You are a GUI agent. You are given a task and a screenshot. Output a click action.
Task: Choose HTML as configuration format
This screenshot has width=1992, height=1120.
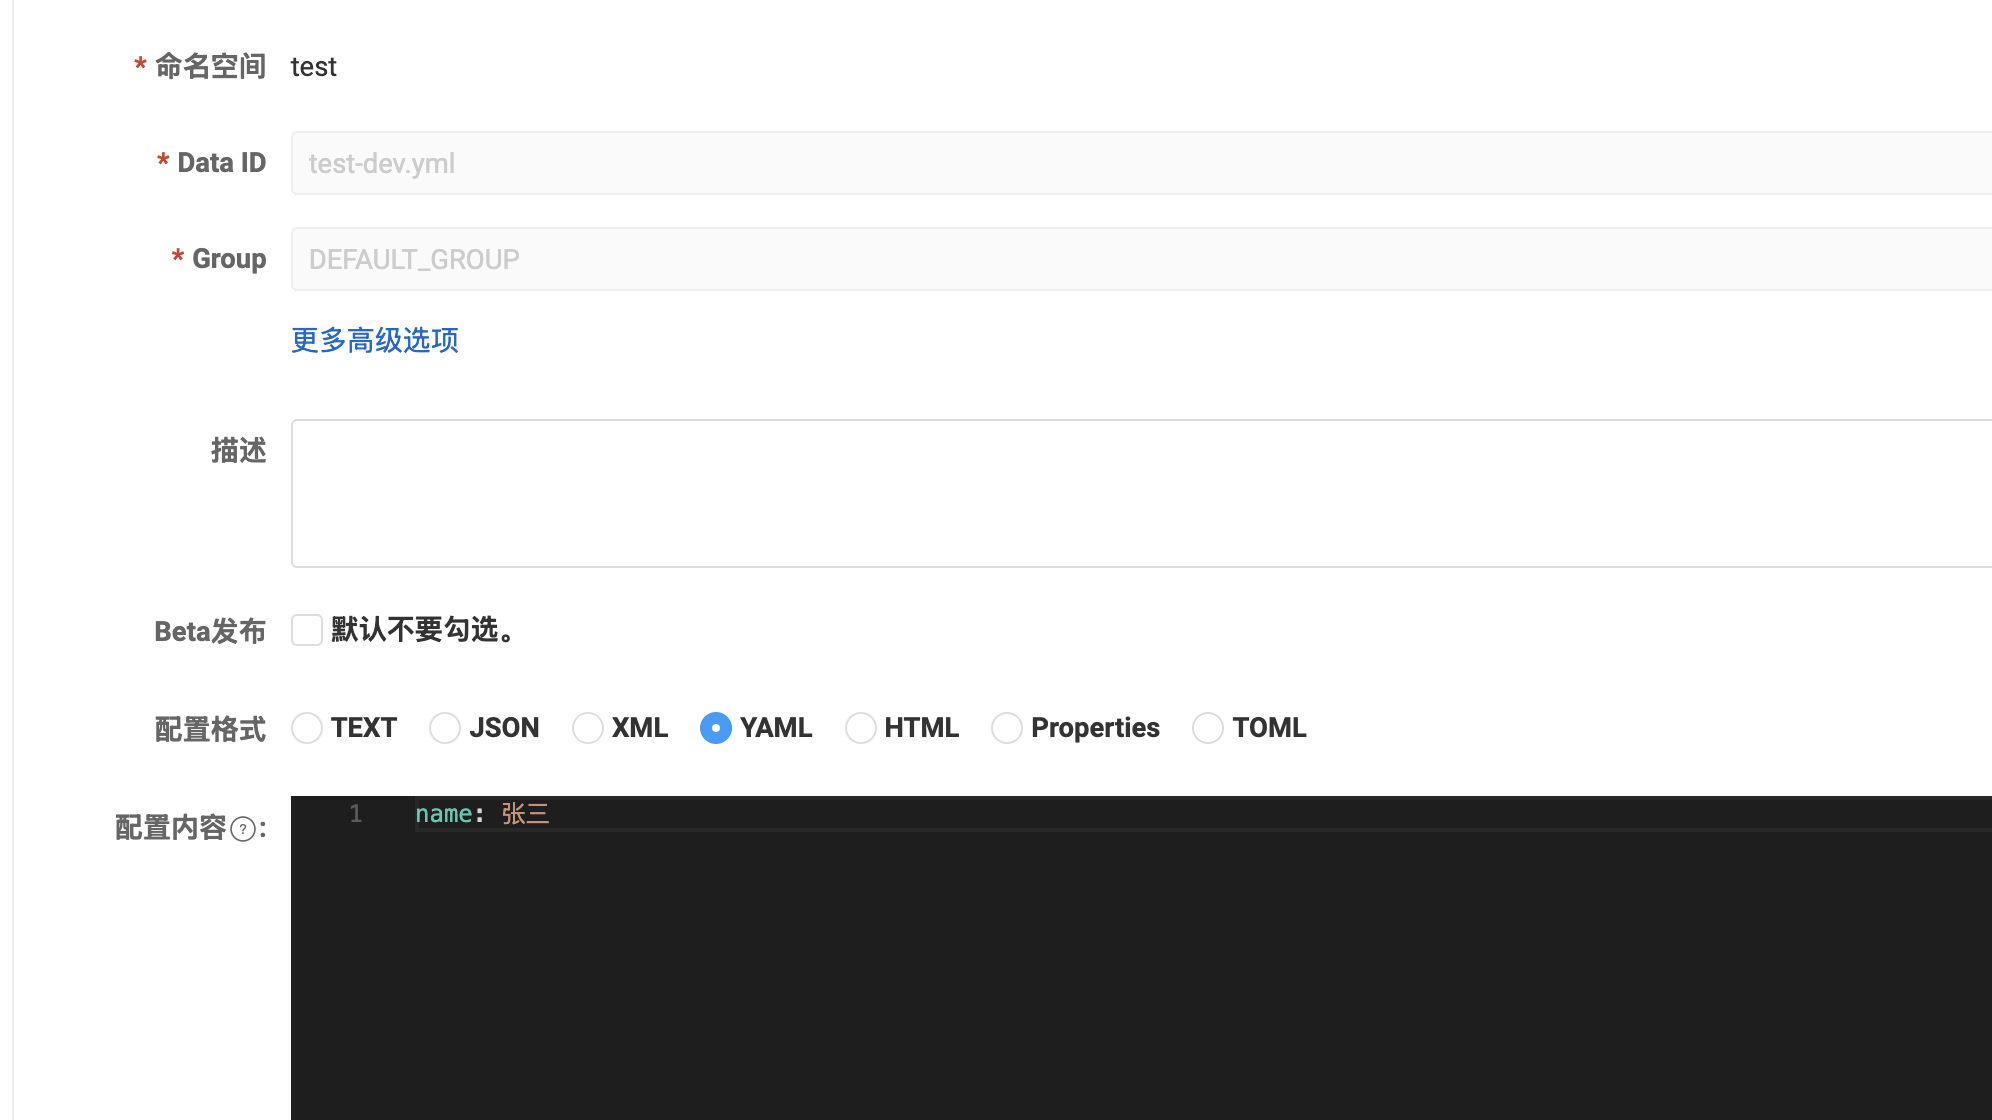coord(861,728)
